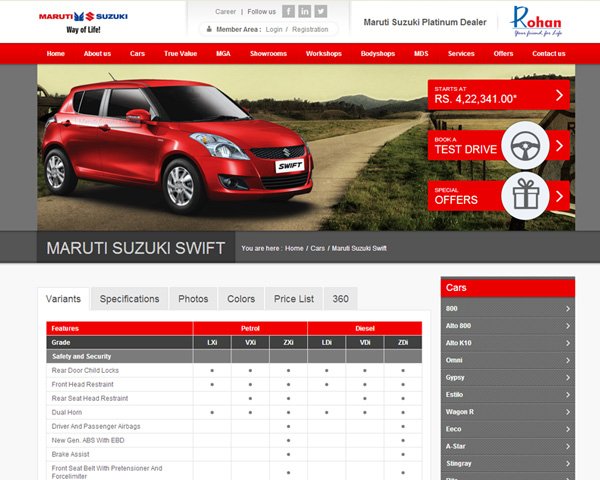Click the Registration link
Screen dimensions: 600x480
coord(310,30)
